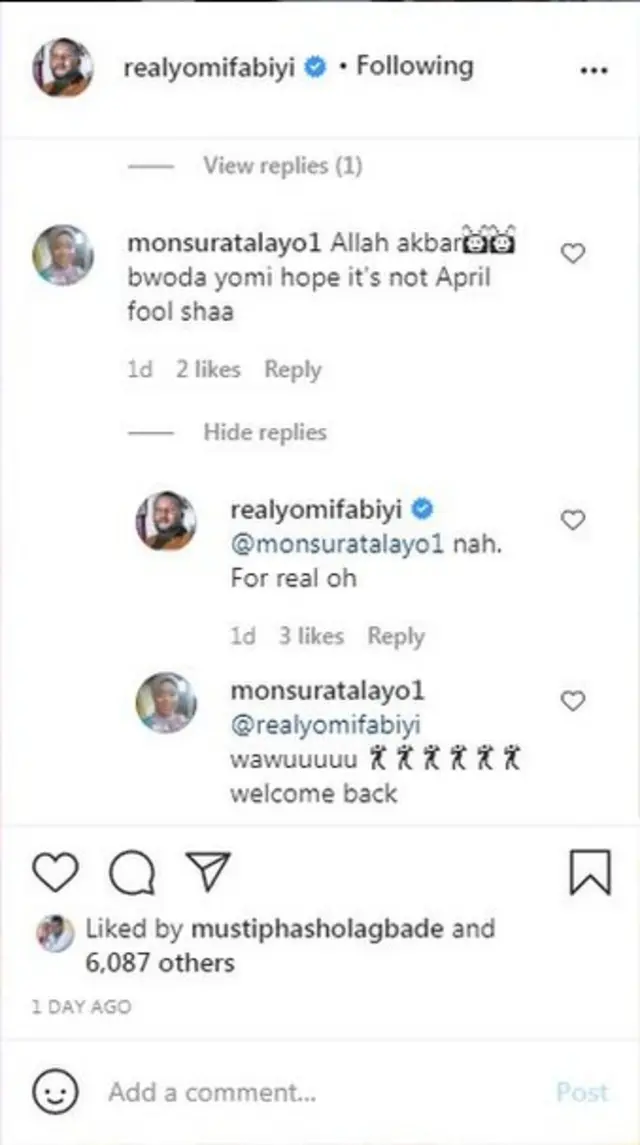Save the post using the bookmark icon
Image resolution: width=640 pixels, height=1145 pixels.
(x=591, y=871)
